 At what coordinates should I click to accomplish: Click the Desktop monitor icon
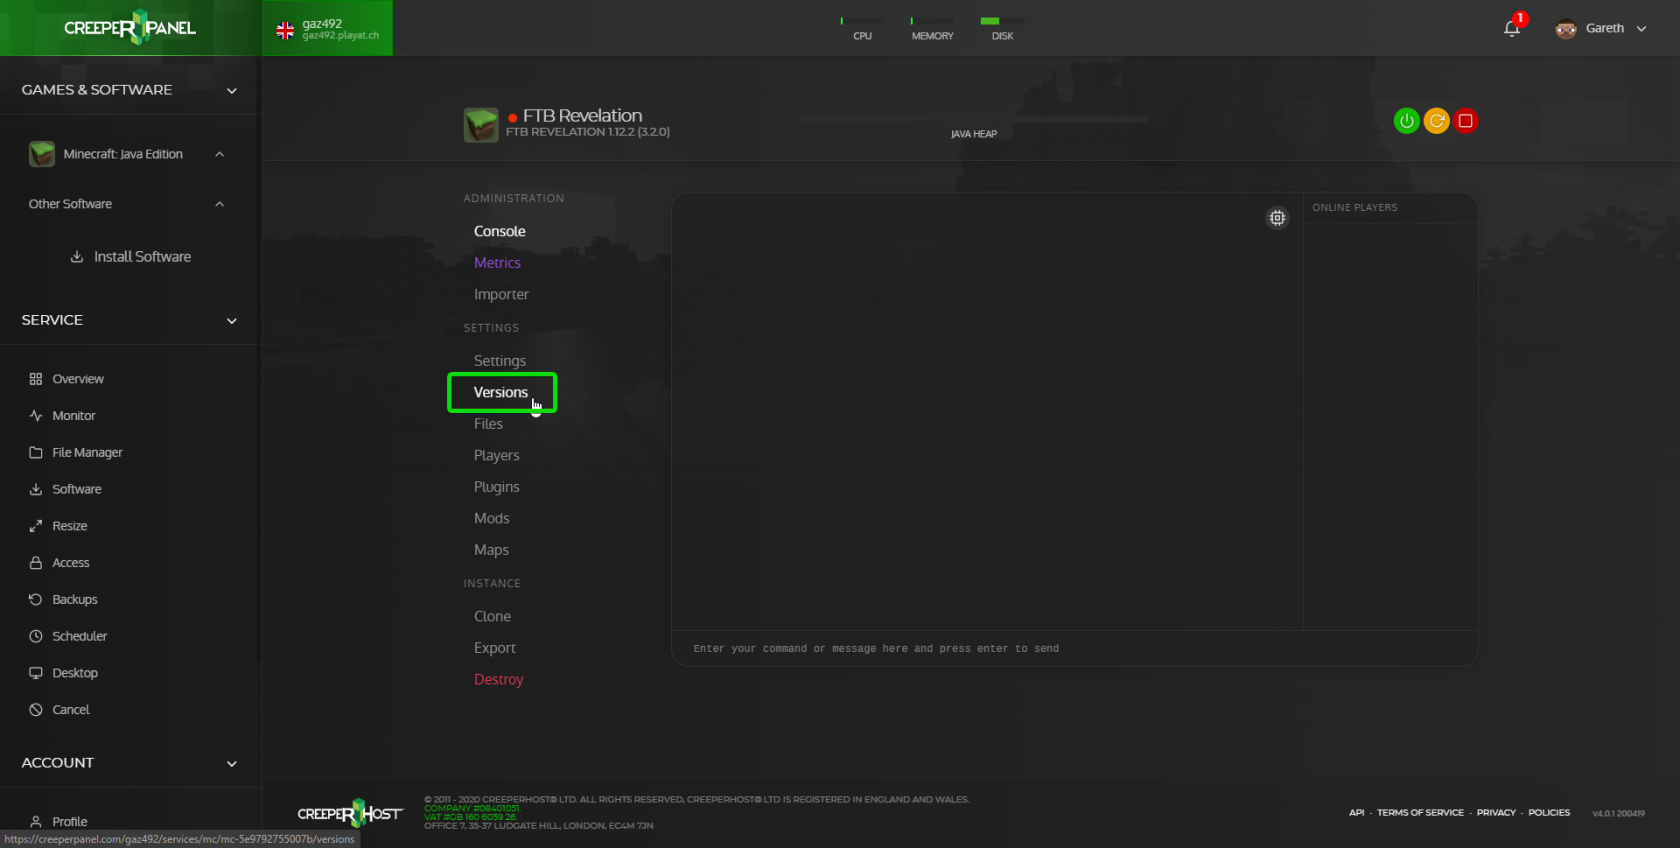pos(36,673)
